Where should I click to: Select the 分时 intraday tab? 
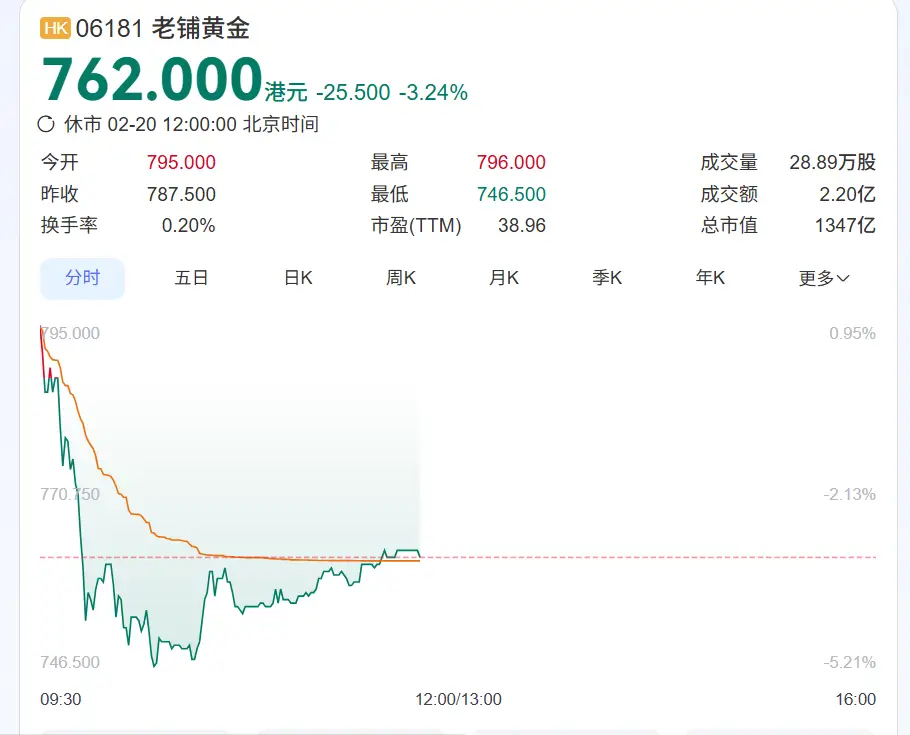(x=82, y=278)
